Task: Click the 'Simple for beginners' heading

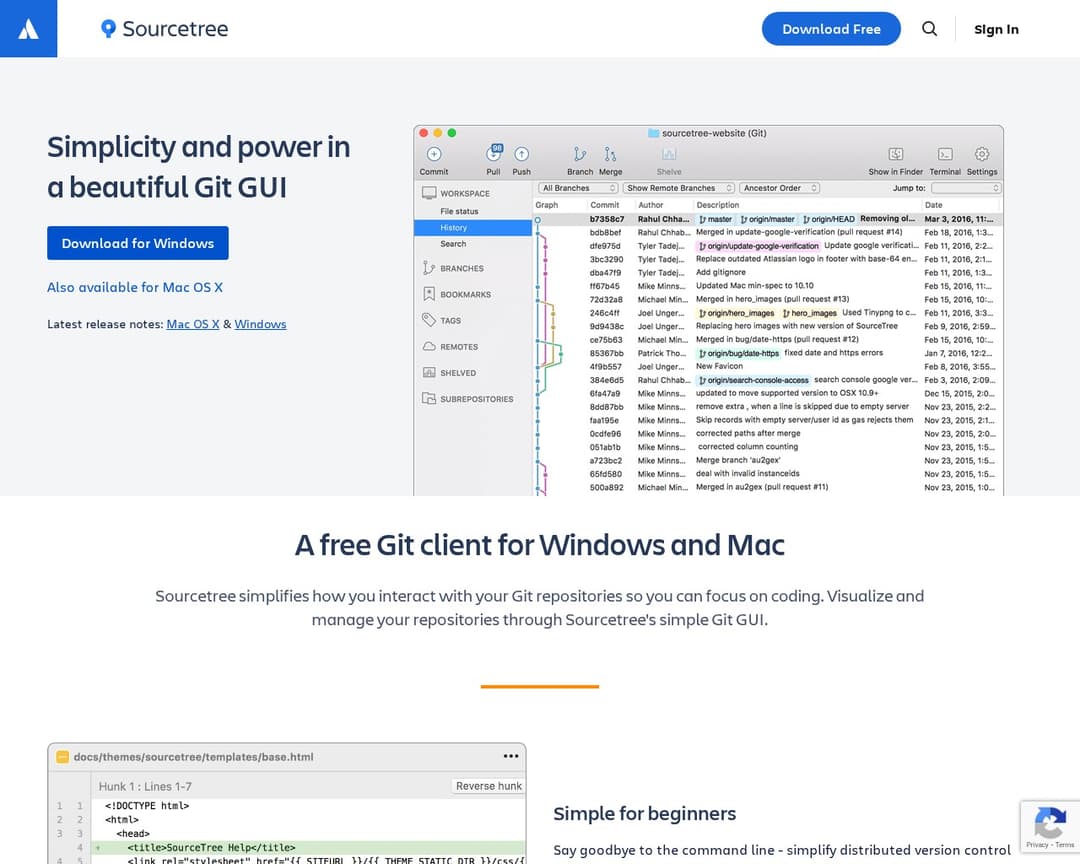Action: click(645, 814)
